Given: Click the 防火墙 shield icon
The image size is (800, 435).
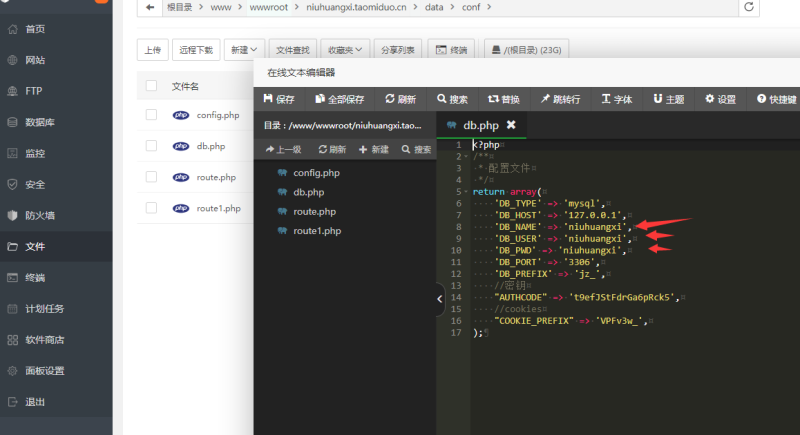Looking at the screenshot, I should 13,215.
